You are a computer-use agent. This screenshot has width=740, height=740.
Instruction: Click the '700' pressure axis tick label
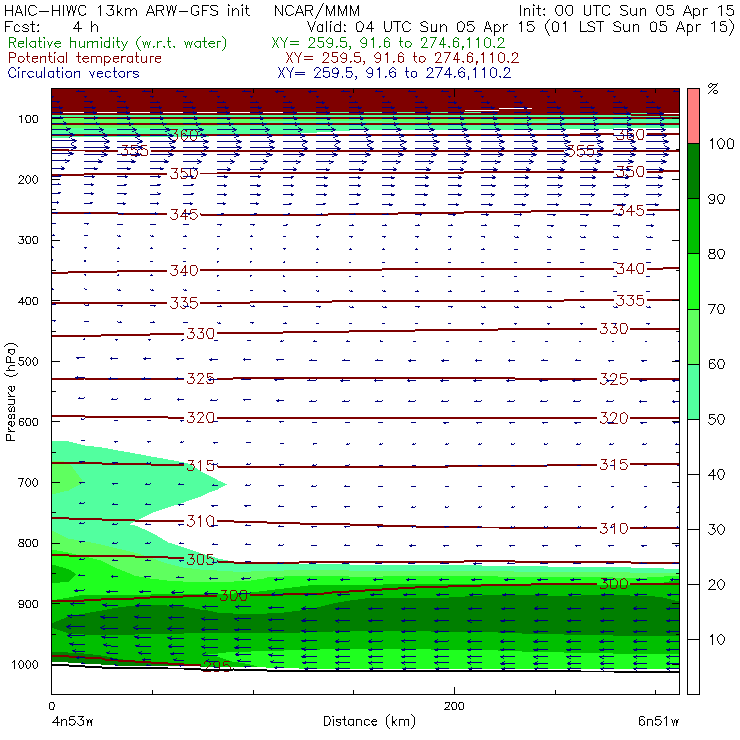click(28, 482)
